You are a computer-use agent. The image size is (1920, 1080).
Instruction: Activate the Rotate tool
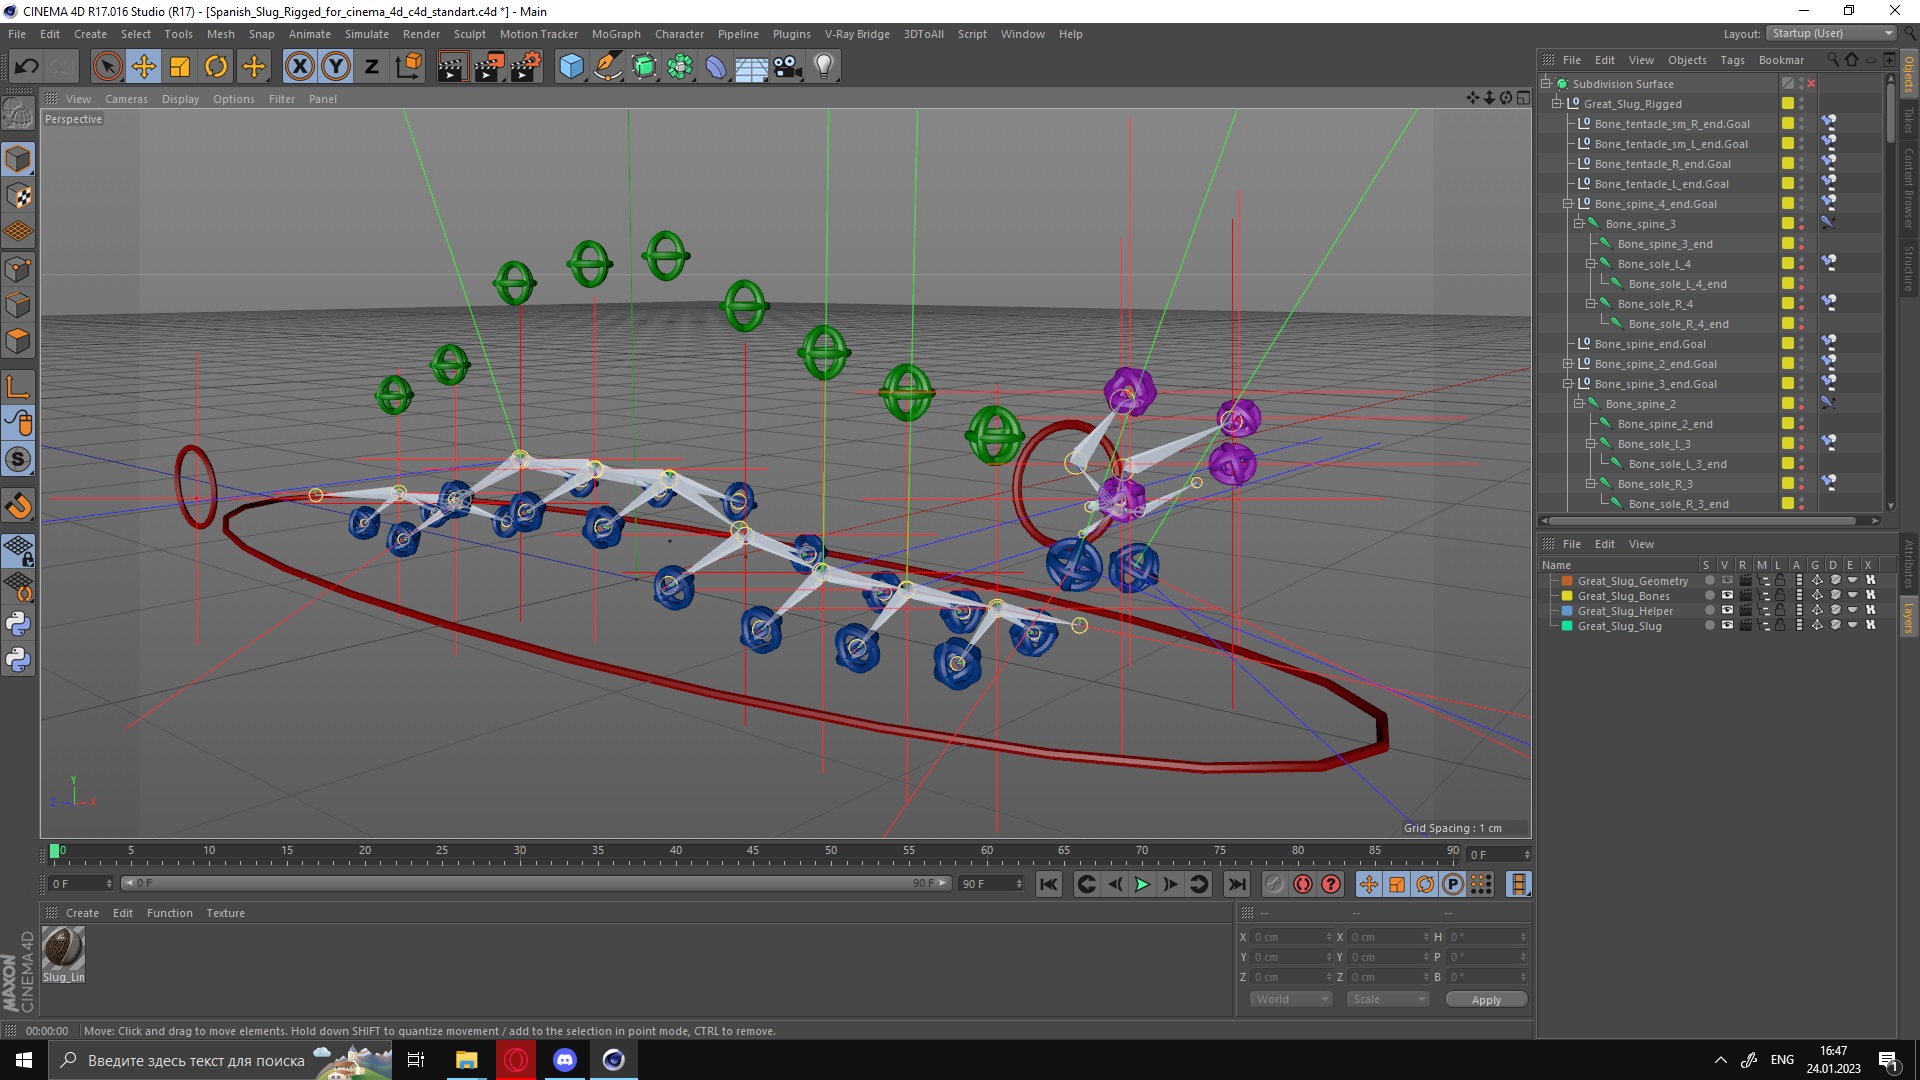pos(216,67)
